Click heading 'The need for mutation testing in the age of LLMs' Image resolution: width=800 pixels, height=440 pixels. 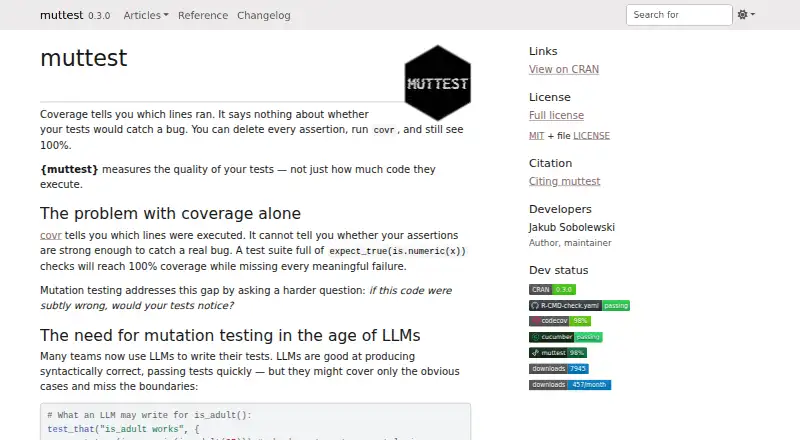pyautogui.click(x=230, y=335)
